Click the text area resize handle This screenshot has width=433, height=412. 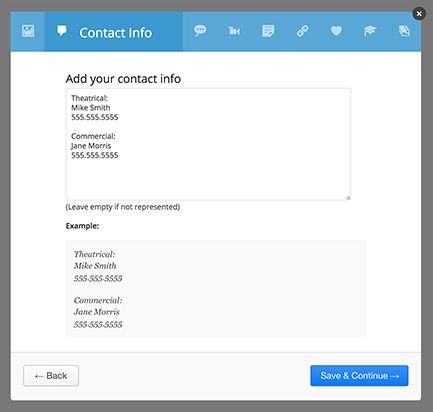tap(348, 197)
